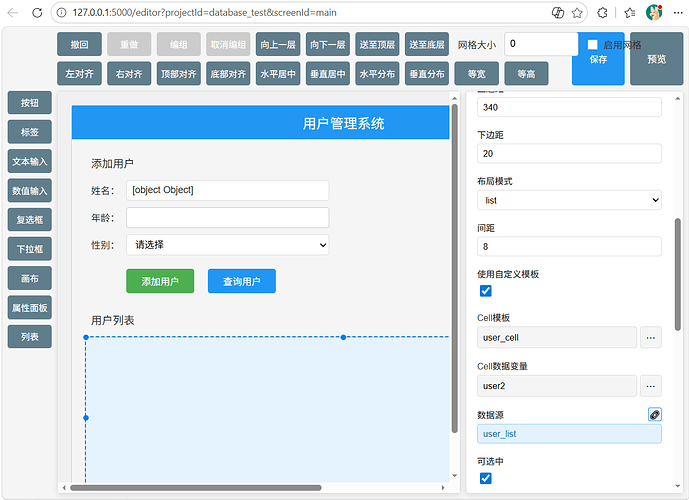Open browser settings three-dot menu
This screenshot has width=689, height=500.
(678, 13)
